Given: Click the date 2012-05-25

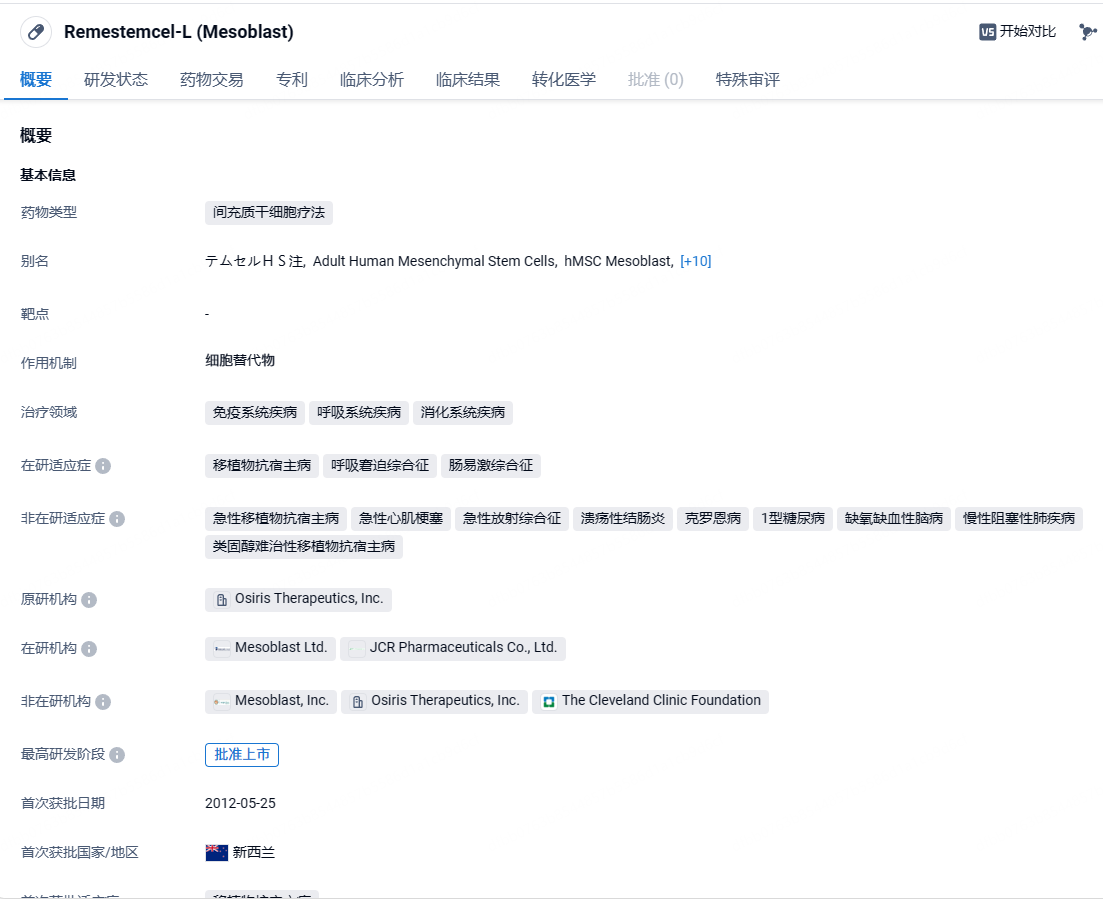Looking at the screenshot, I should [x=241, y=803].
